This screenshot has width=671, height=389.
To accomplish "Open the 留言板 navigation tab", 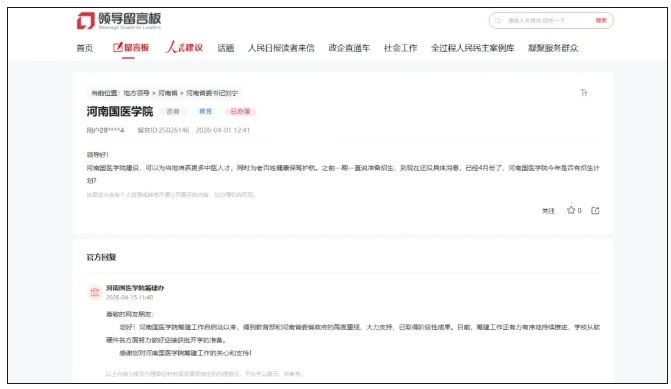I will (x=131, y=48).
